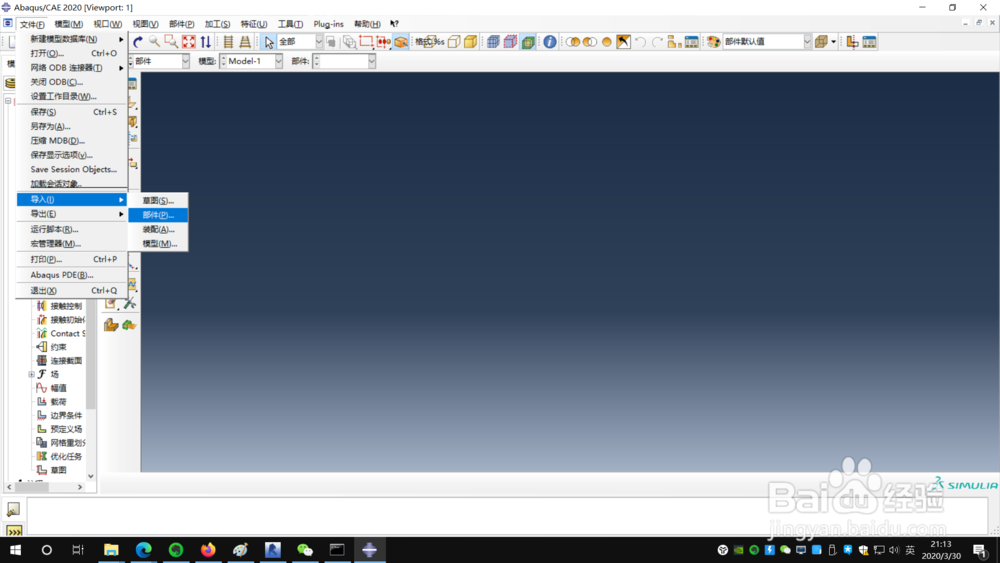The width and height of the screenshot is (1000, 563).
Task: Turn perspective on with converging-lines icon
Action: pos(245,42)
